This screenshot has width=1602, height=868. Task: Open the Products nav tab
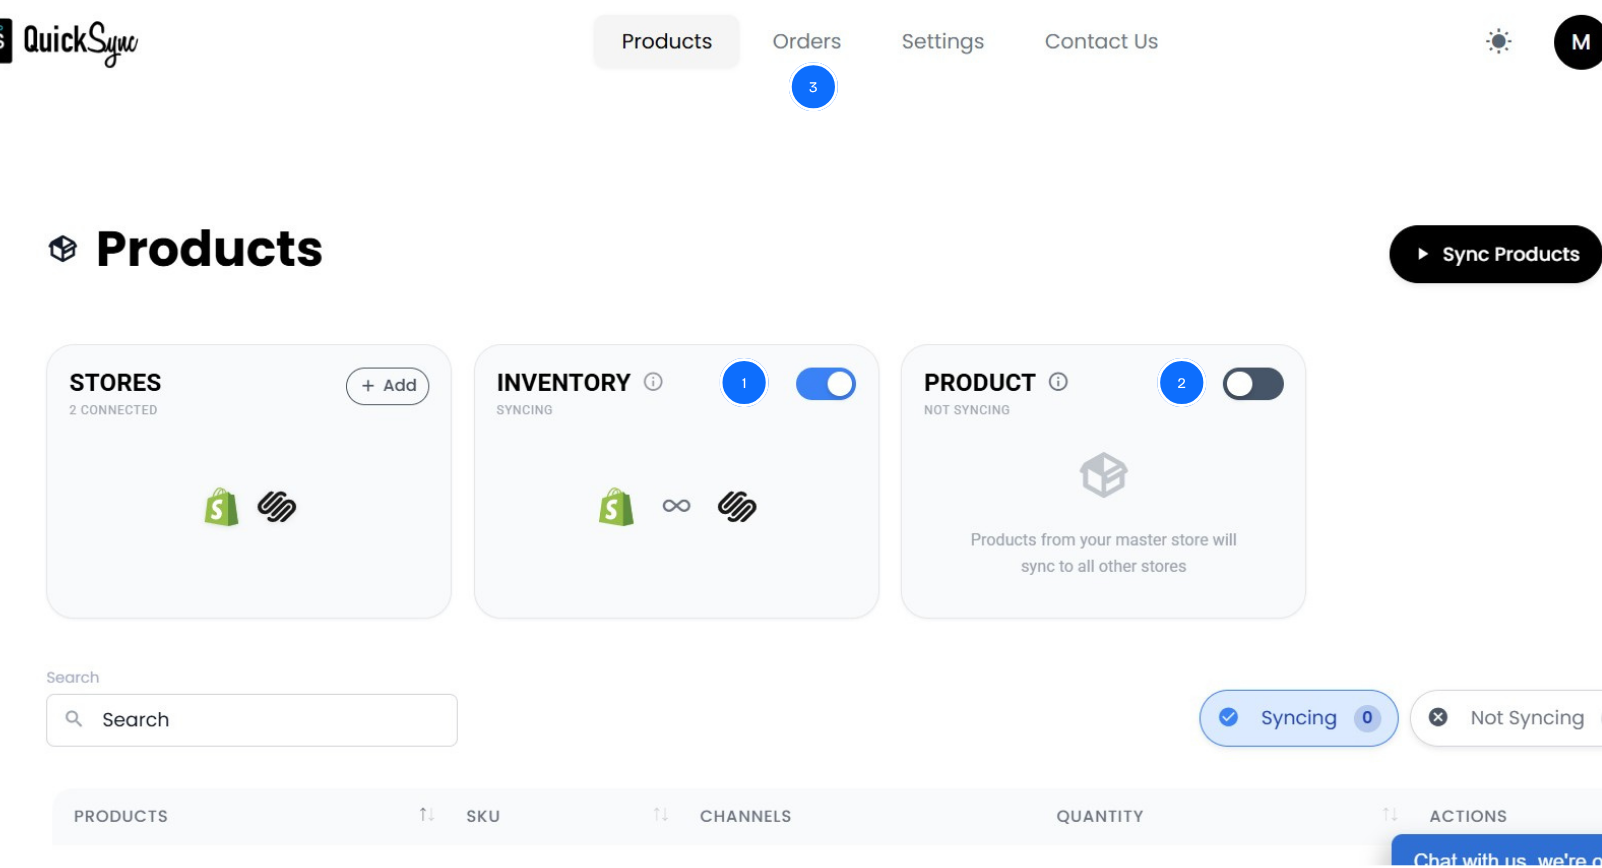[x=667, y=42]
